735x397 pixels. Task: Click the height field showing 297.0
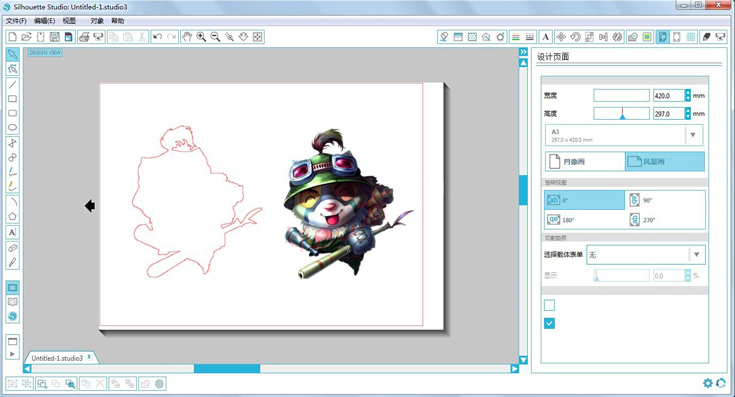point(669,113)
